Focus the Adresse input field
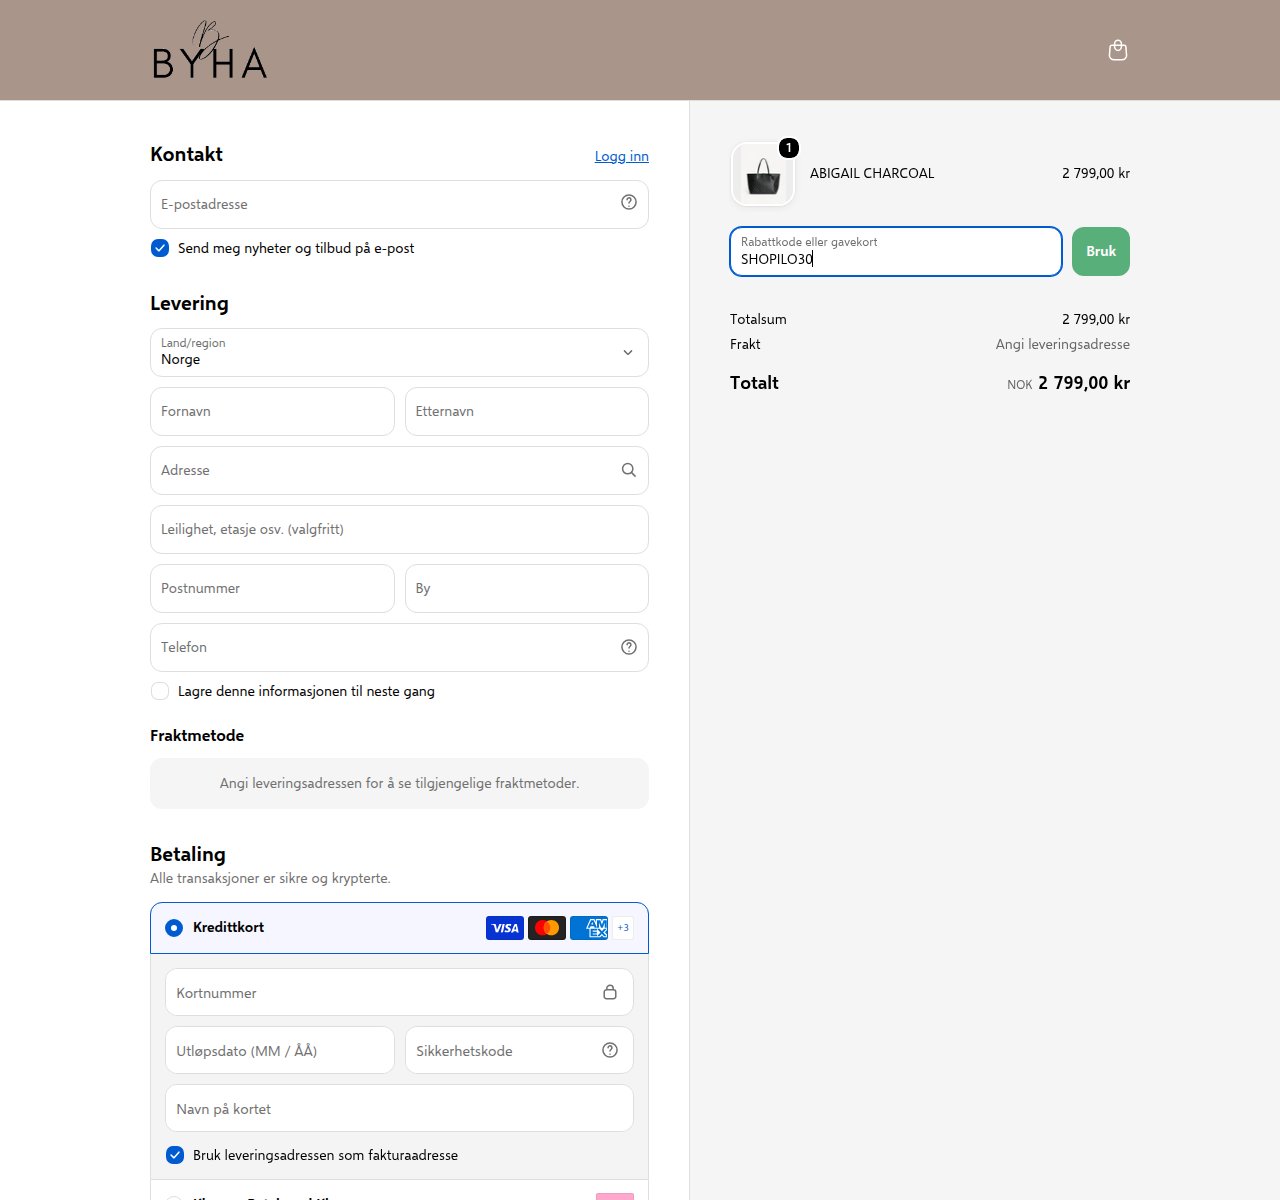 click(399, 470)
